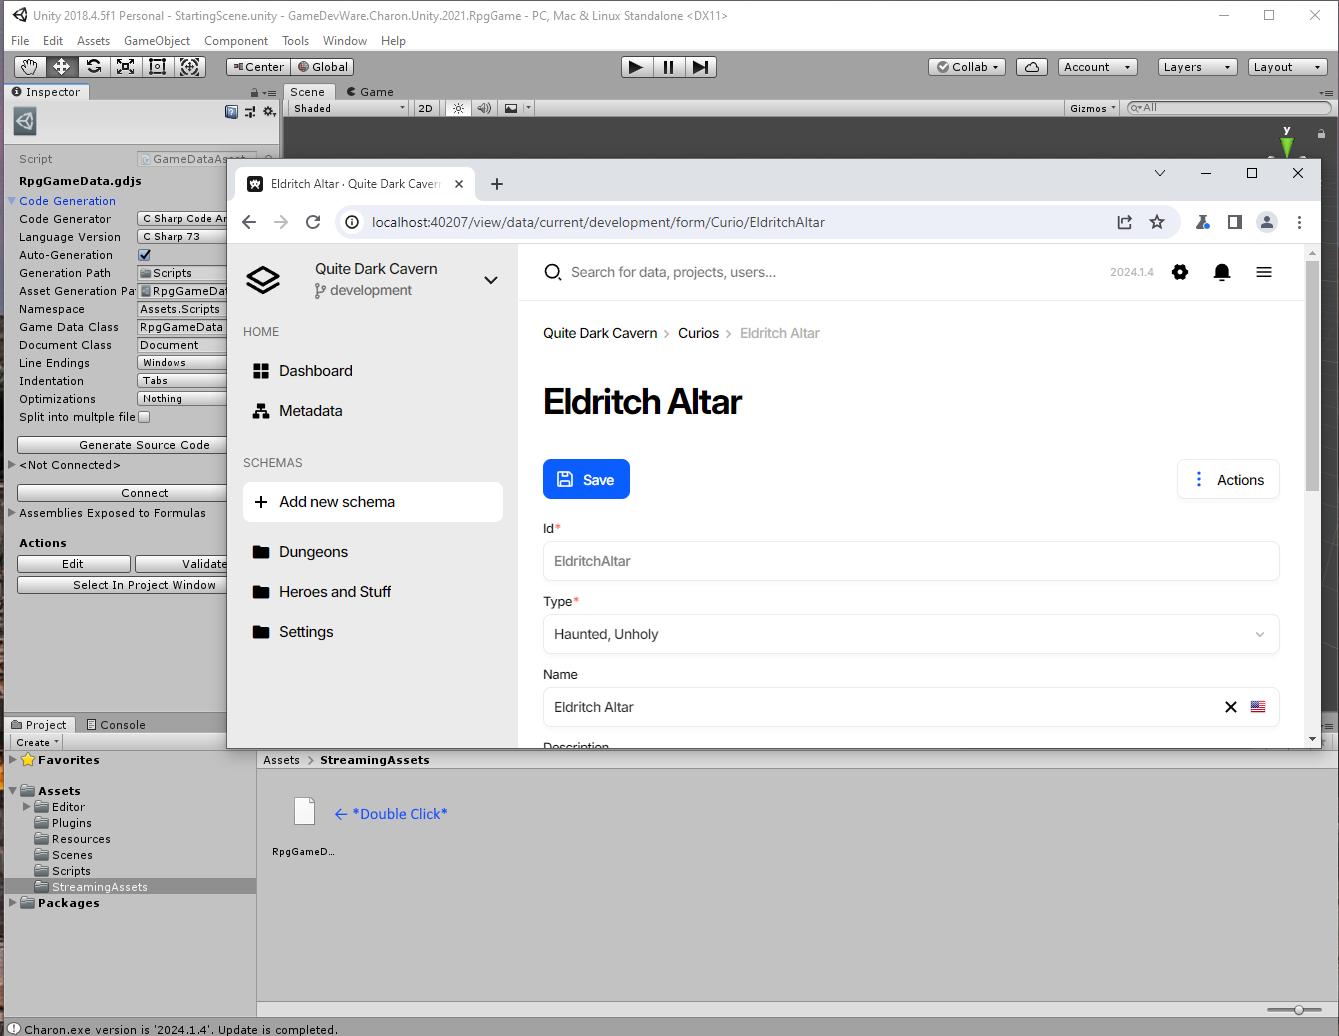Click the blue Save button
This screenshot has height=1036, width=1339.
(x=586, y=479)
